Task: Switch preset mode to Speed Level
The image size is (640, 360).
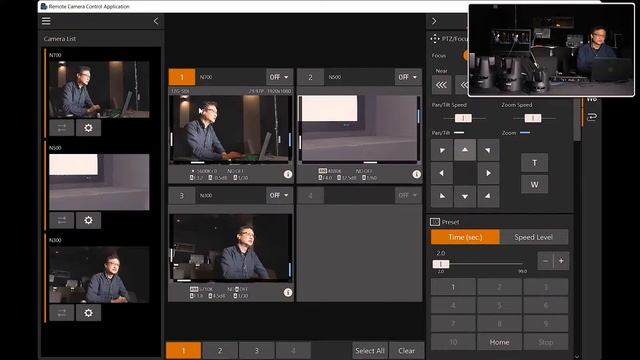Action: pos(533,237)
